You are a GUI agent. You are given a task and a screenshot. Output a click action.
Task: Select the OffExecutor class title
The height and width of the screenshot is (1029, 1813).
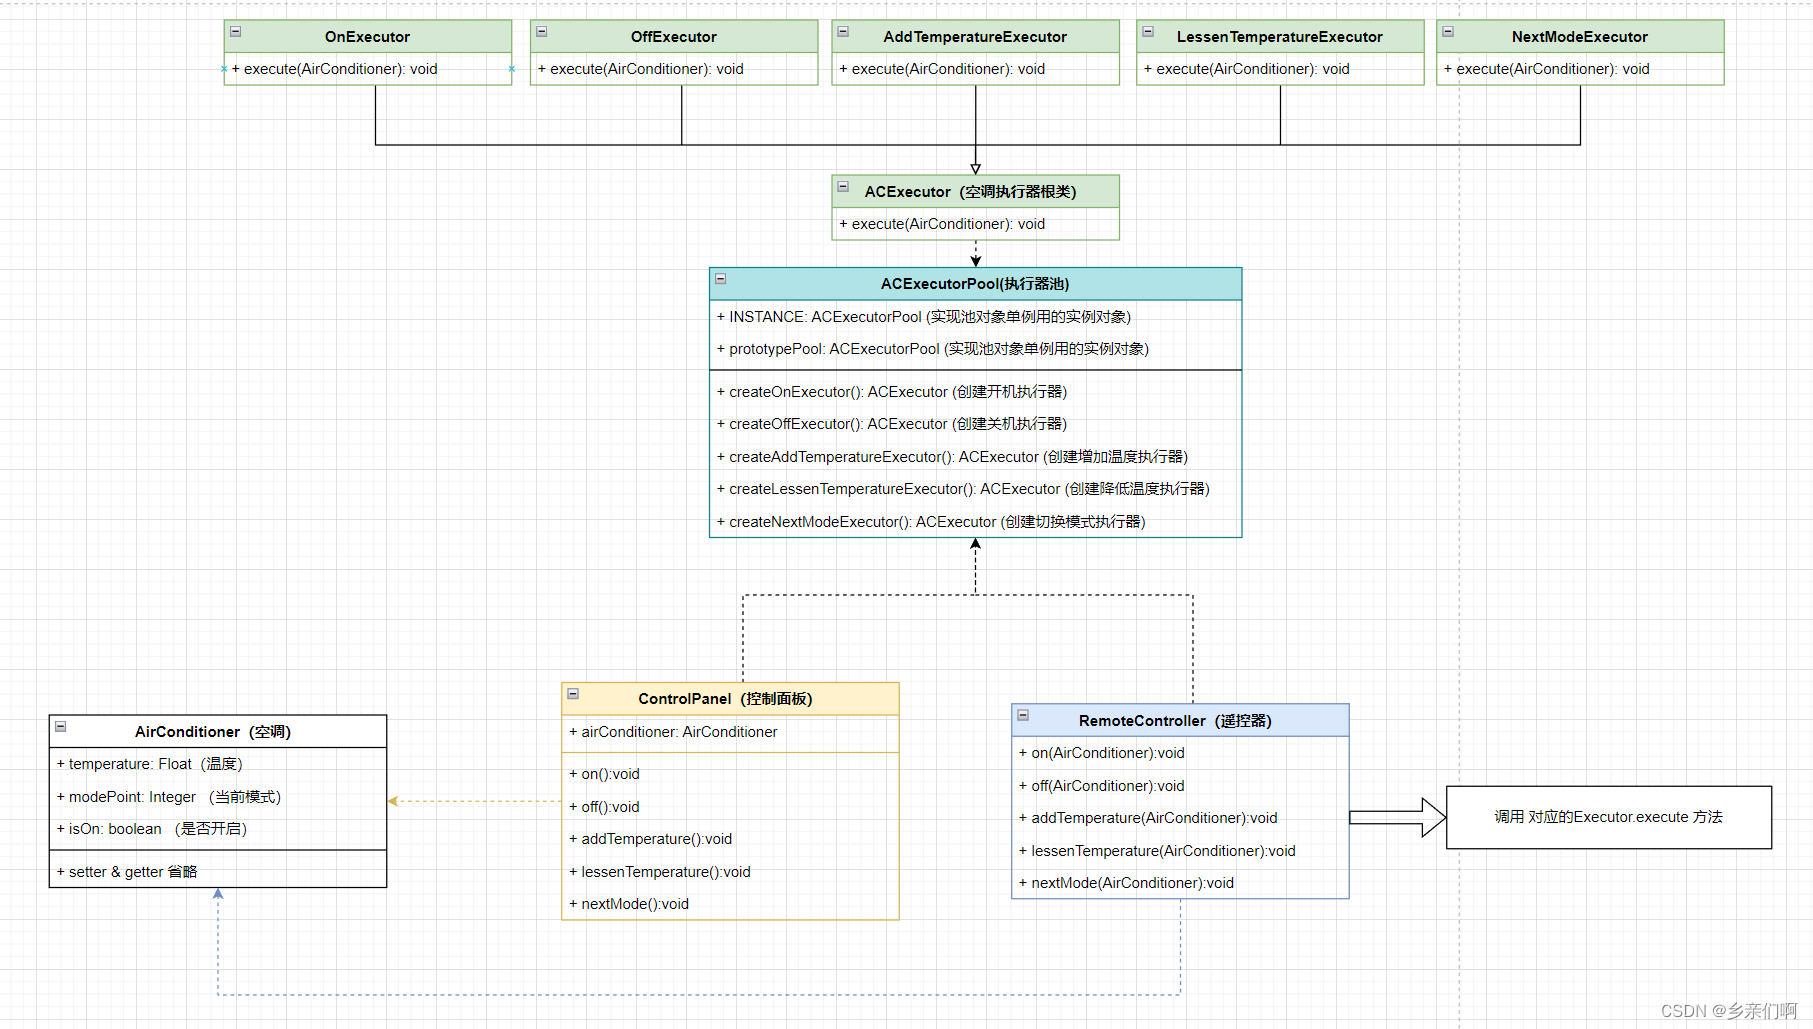click(673, 37)
